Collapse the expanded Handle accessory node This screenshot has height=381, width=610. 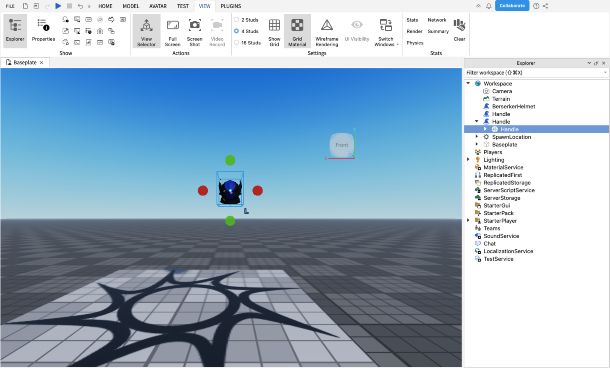click(x=477, y=121)
